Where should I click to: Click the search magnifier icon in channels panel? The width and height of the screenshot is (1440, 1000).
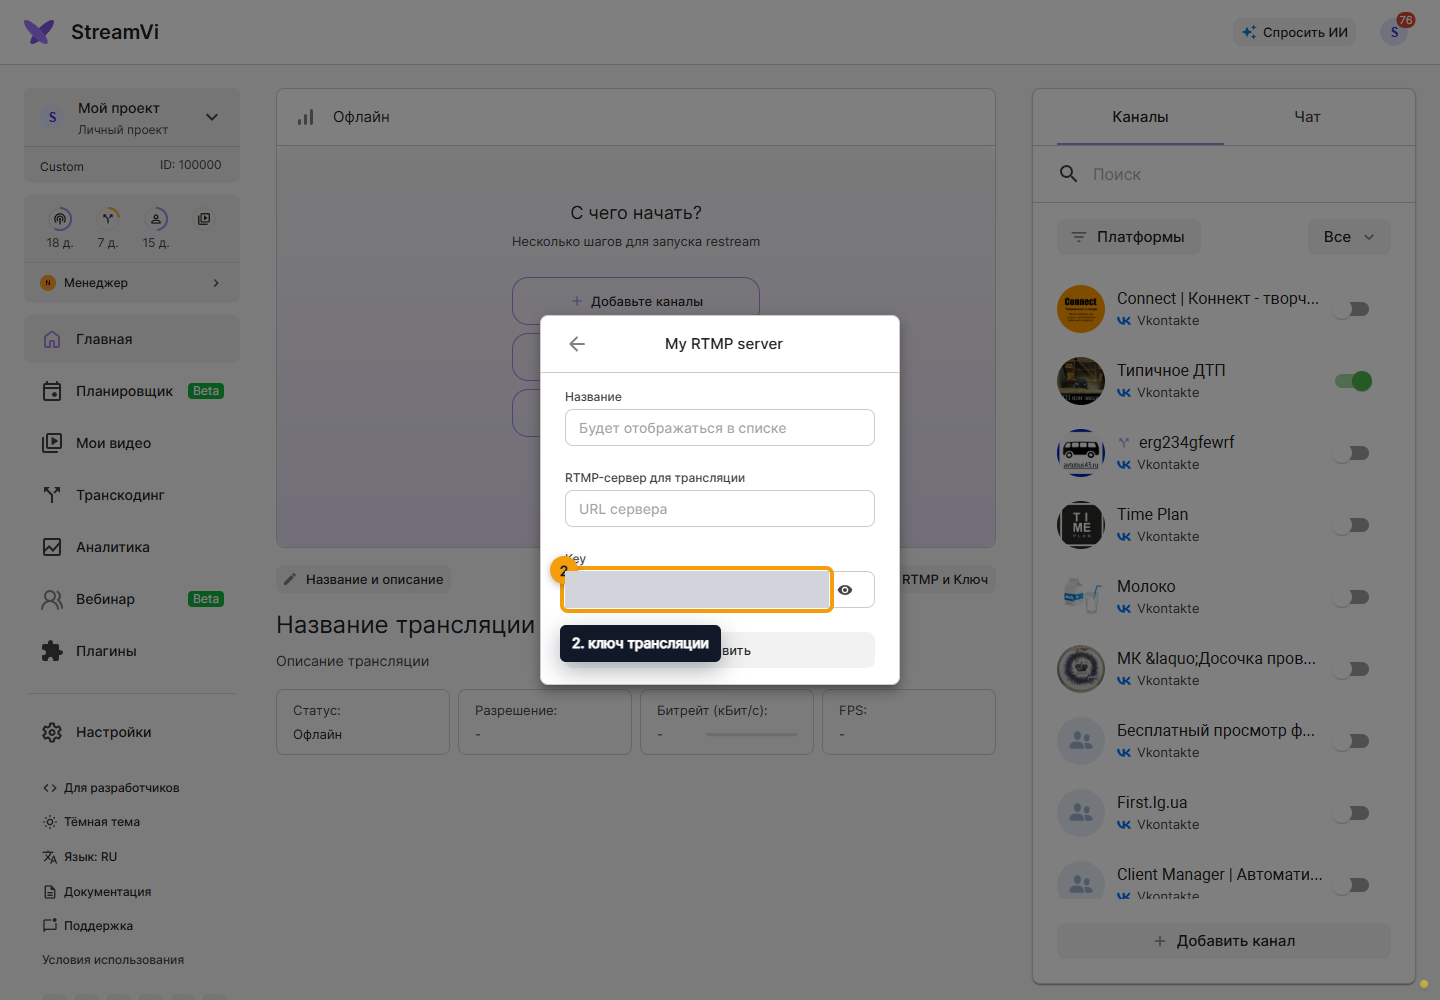click(1068, 174)
